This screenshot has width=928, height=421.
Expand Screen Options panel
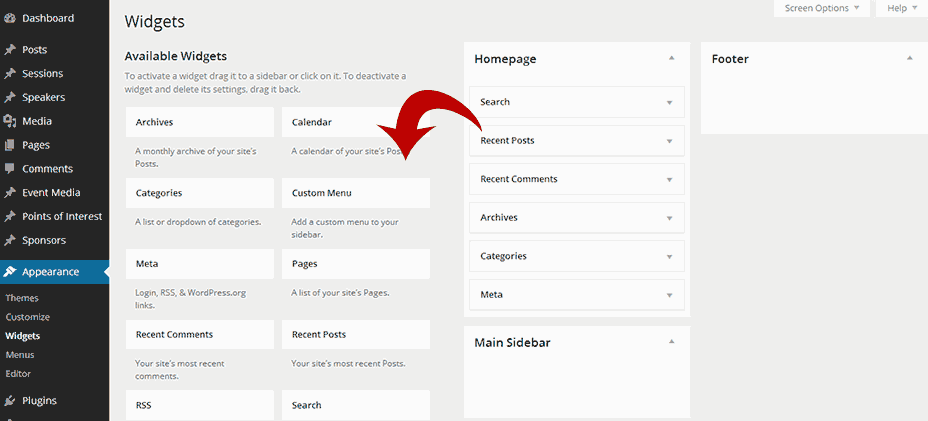822,8
